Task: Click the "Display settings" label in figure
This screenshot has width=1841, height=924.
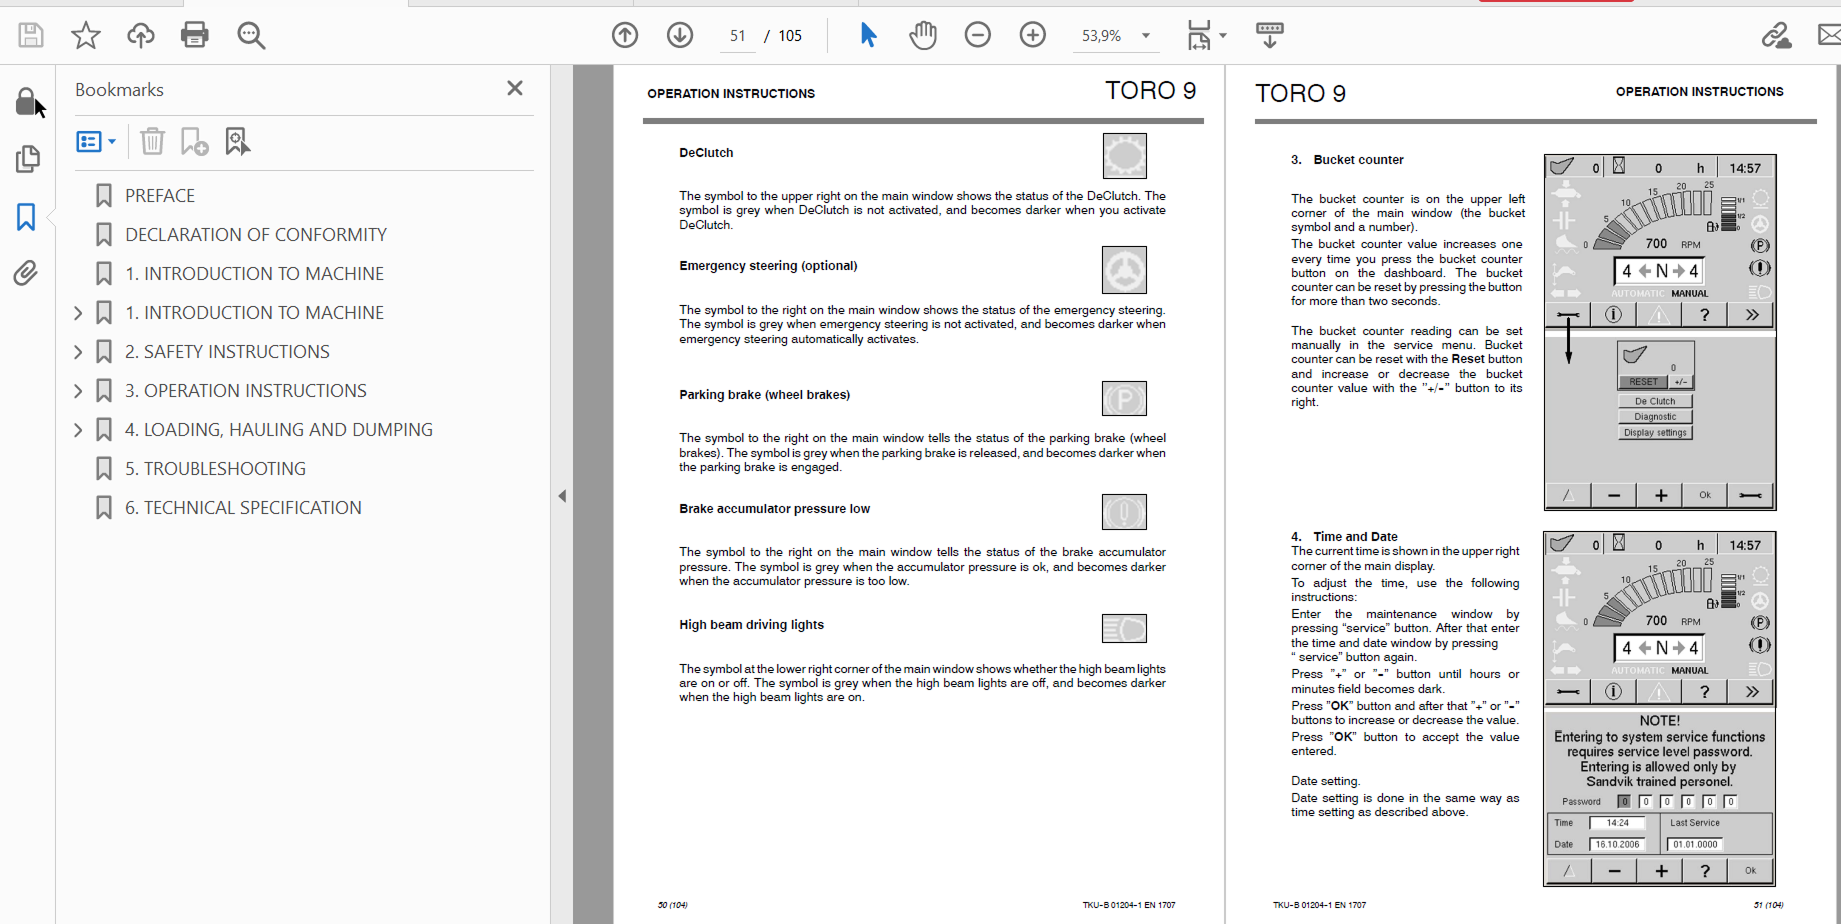Action: click(x=1655, y=433)
